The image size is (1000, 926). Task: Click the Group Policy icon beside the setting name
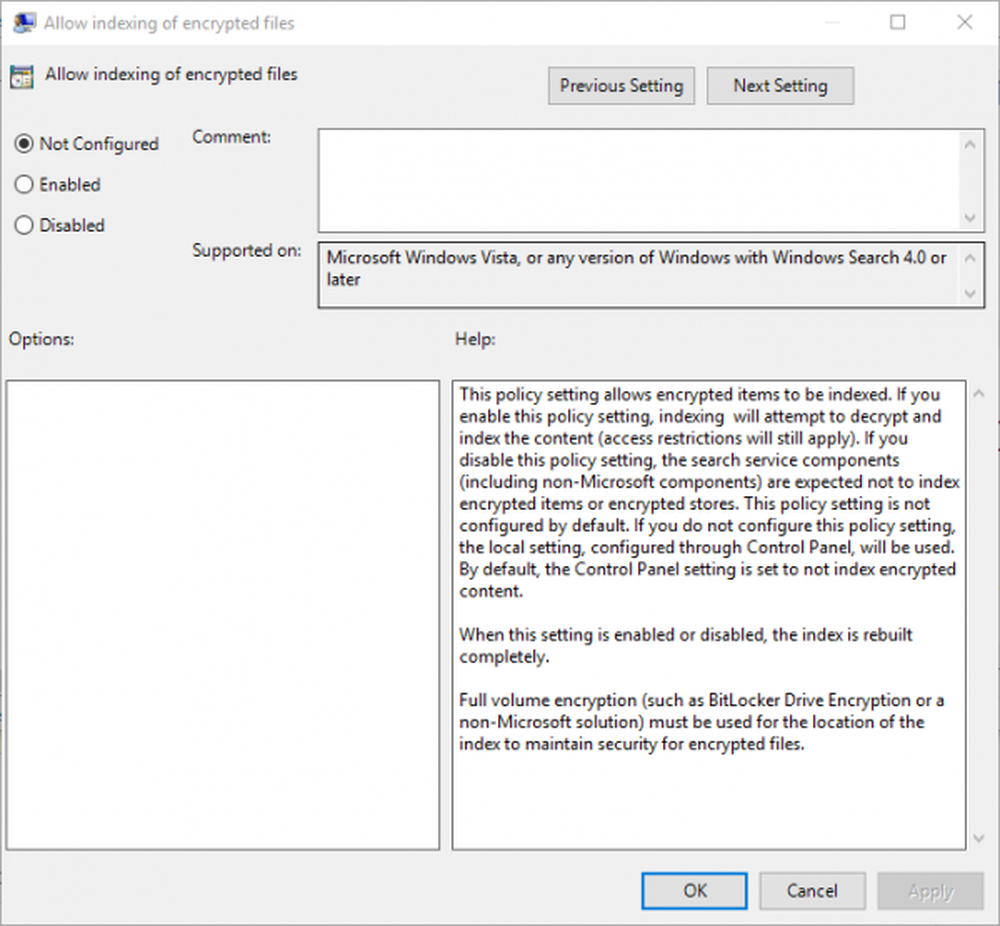[x=22, y=75]
